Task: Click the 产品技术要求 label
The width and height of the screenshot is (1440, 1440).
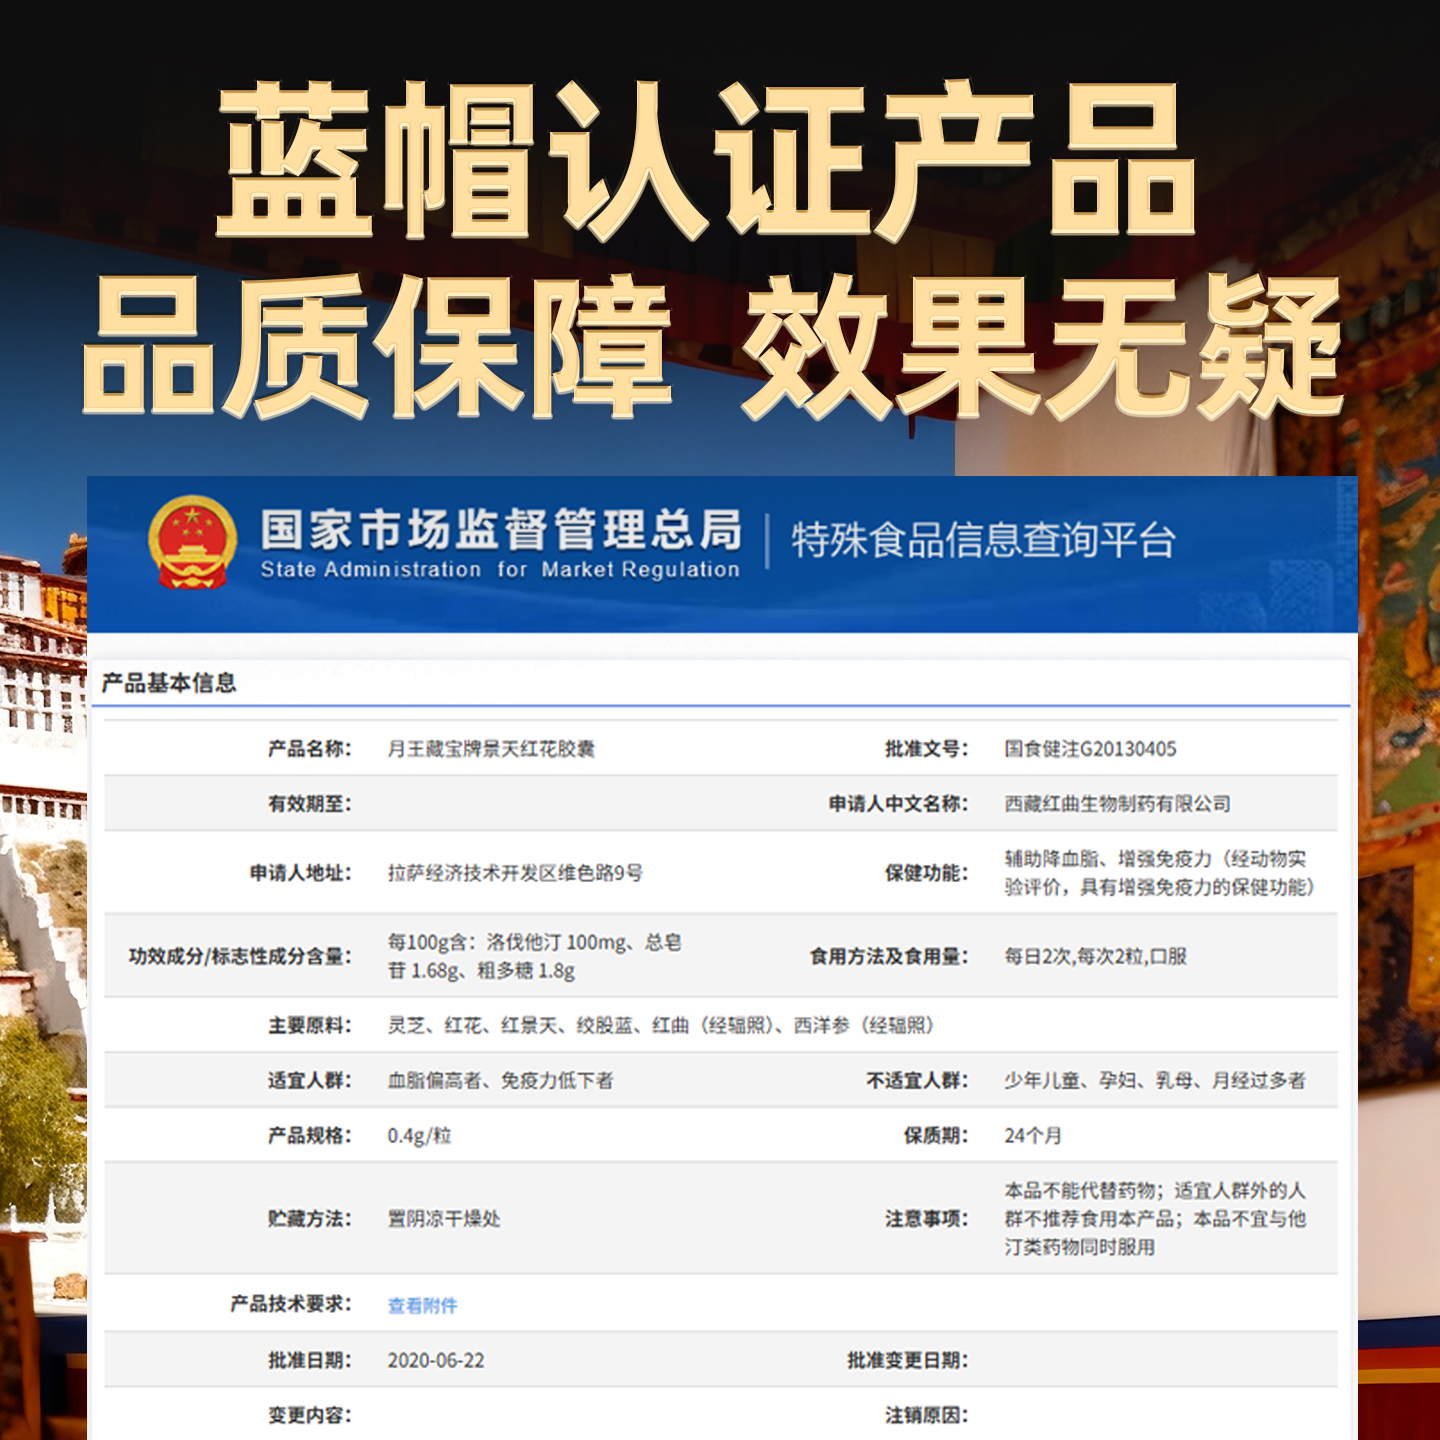Action: pos(290,1303)
